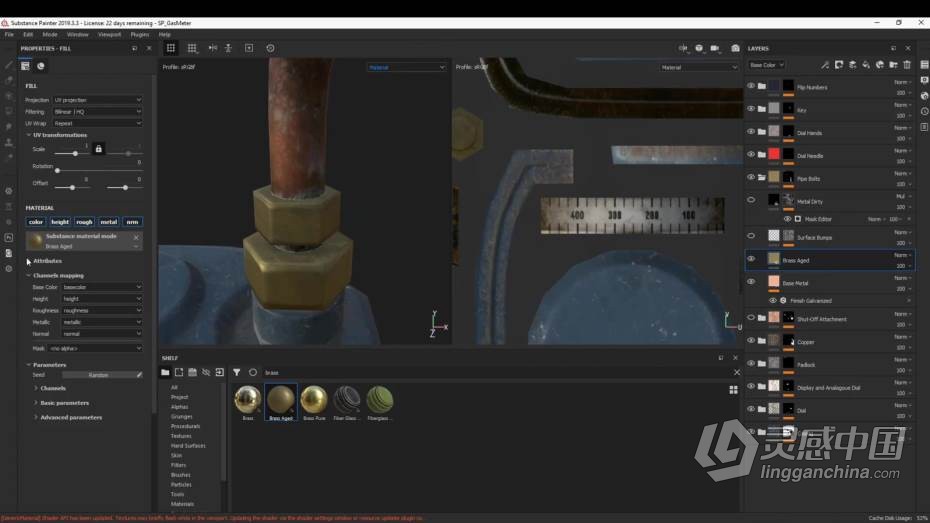Toggle the UV scale lock icon
930x523 pixels.
(x=98, y=149)
